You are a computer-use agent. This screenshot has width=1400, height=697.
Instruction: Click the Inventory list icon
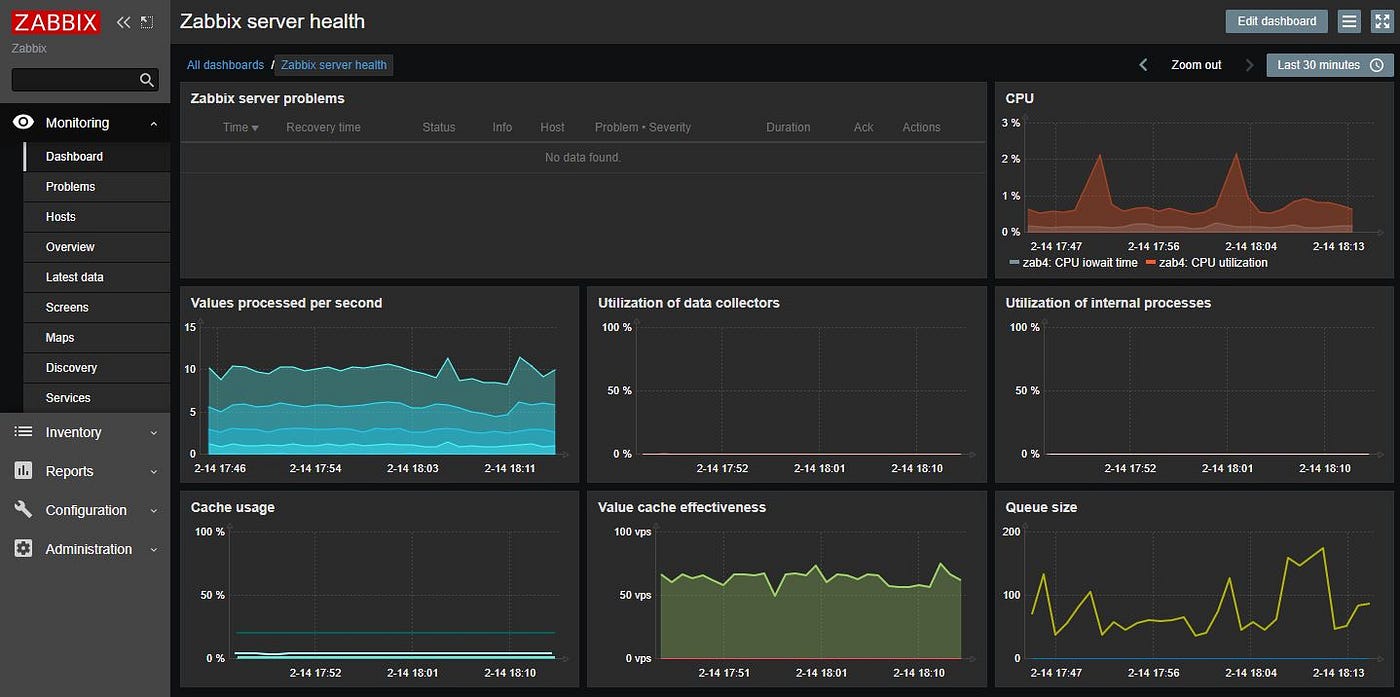click(23, 432)
